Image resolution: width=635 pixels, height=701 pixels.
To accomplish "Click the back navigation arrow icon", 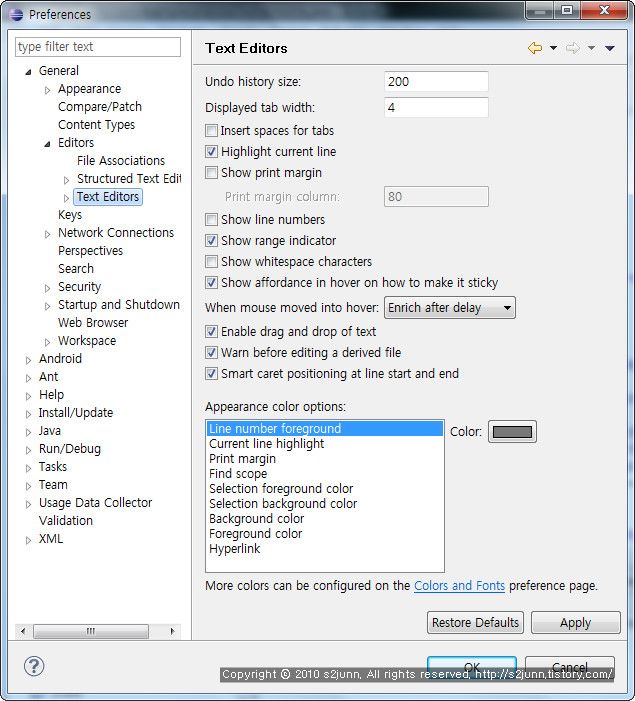I will pos(535,48).
